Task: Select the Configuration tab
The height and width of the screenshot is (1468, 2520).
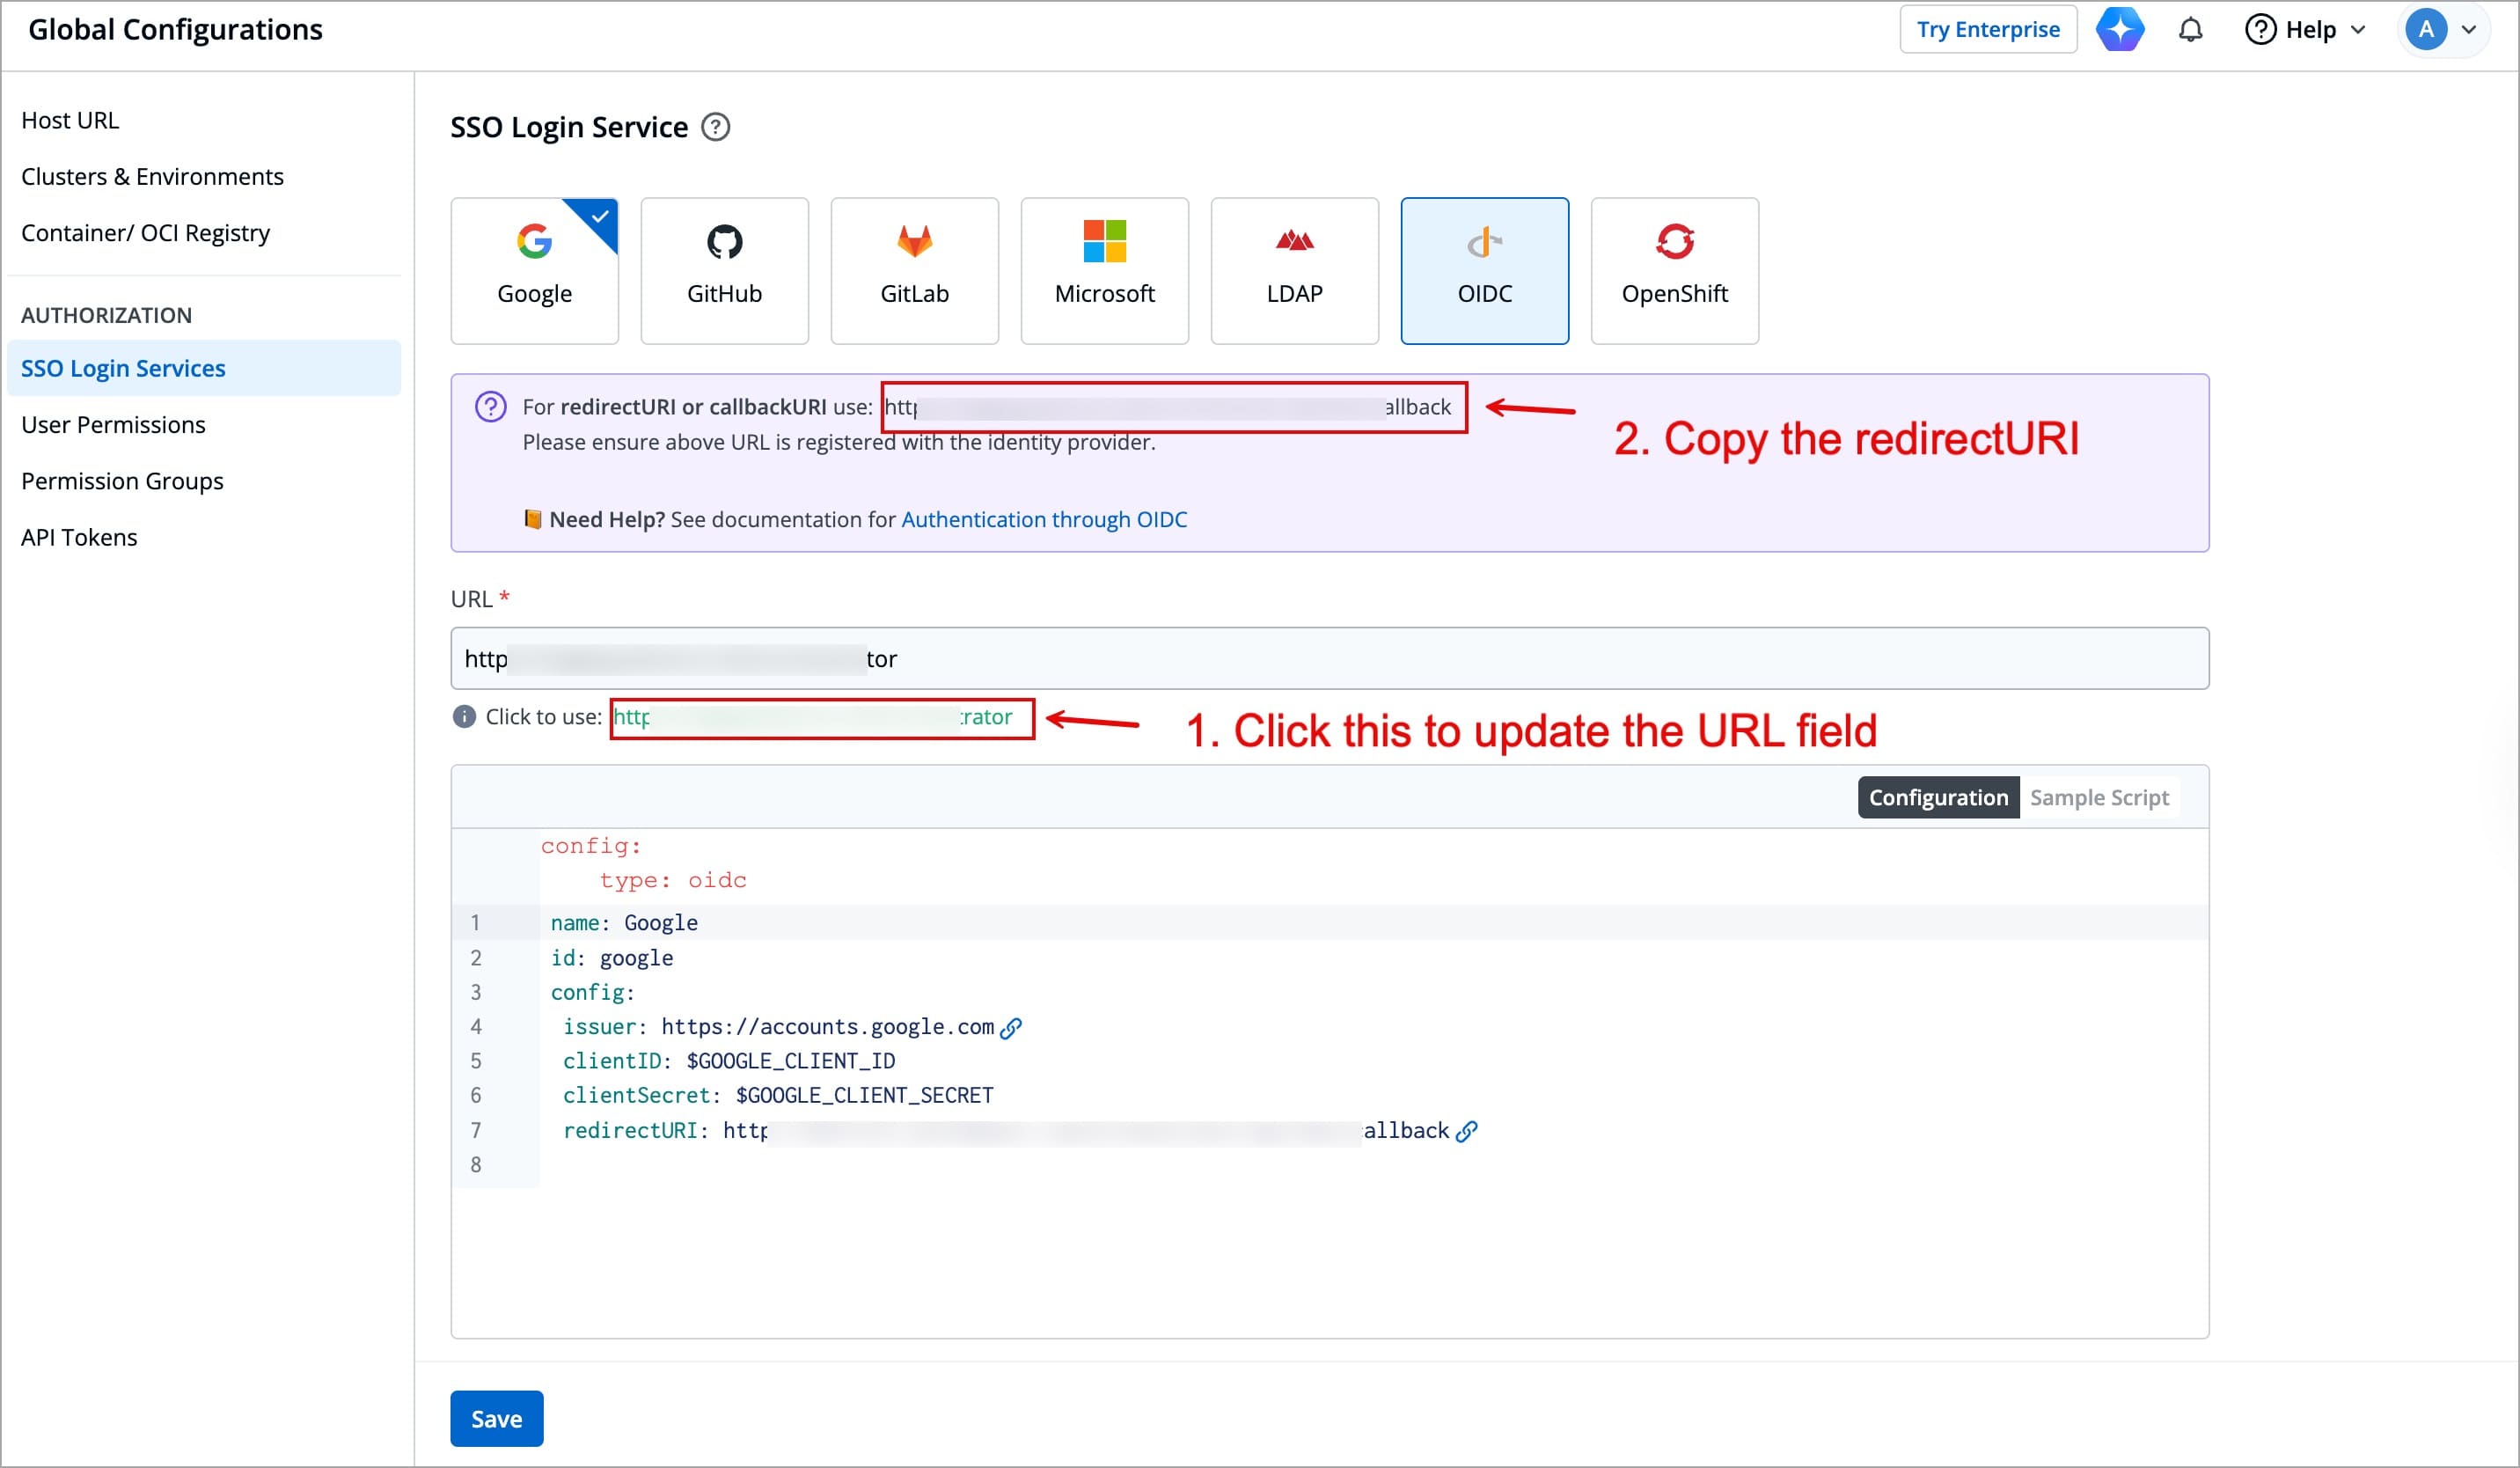Action: point(1937,797)
